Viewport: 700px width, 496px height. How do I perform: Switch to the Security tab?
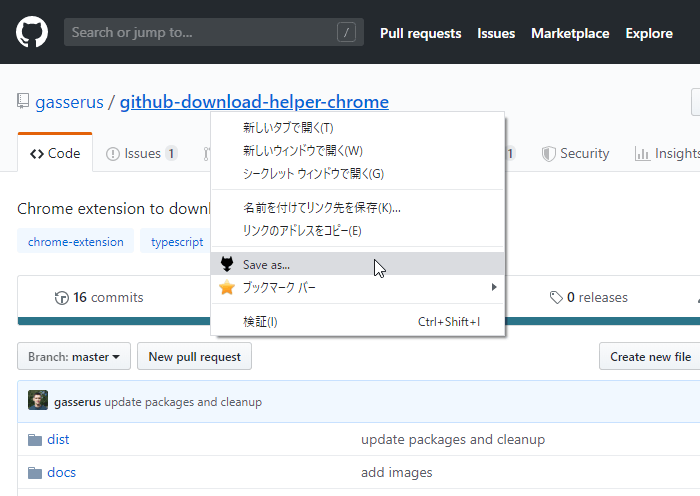(x=575, y=154)
